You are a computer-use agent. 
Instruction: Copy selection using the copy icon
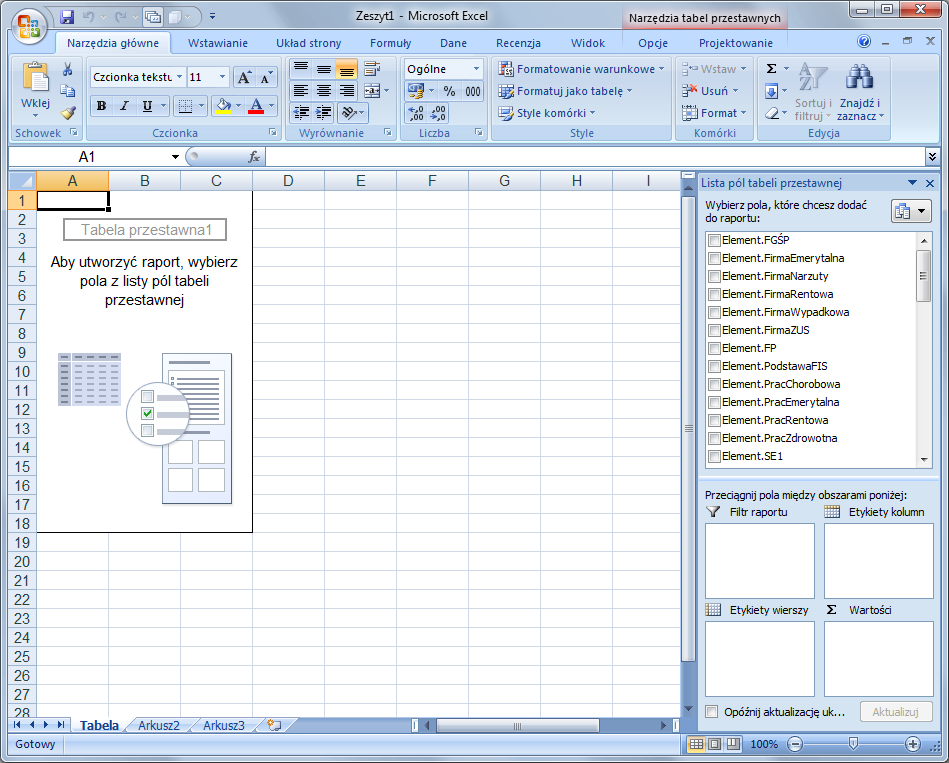click(x=68, y=91)
